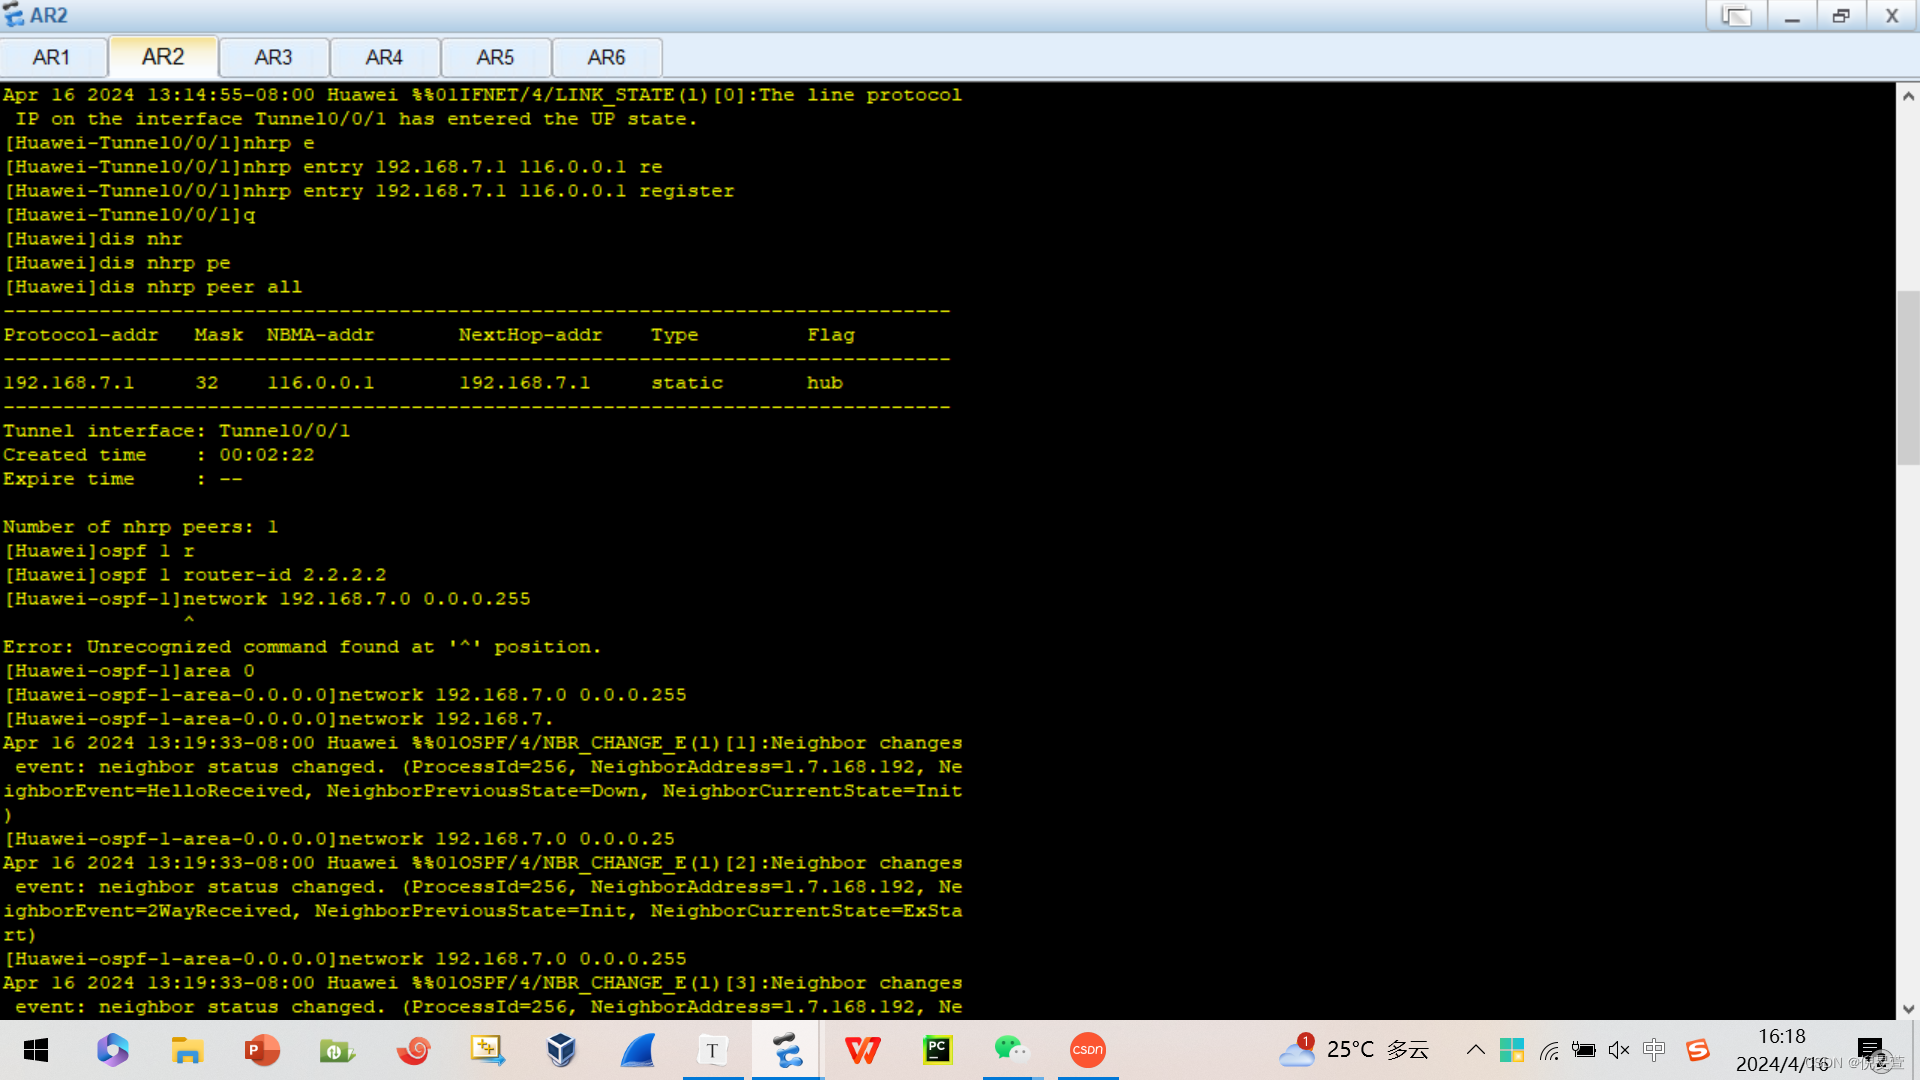Click the 'ospf 1 router-id 2.2.2.2' line

[196, 575]
